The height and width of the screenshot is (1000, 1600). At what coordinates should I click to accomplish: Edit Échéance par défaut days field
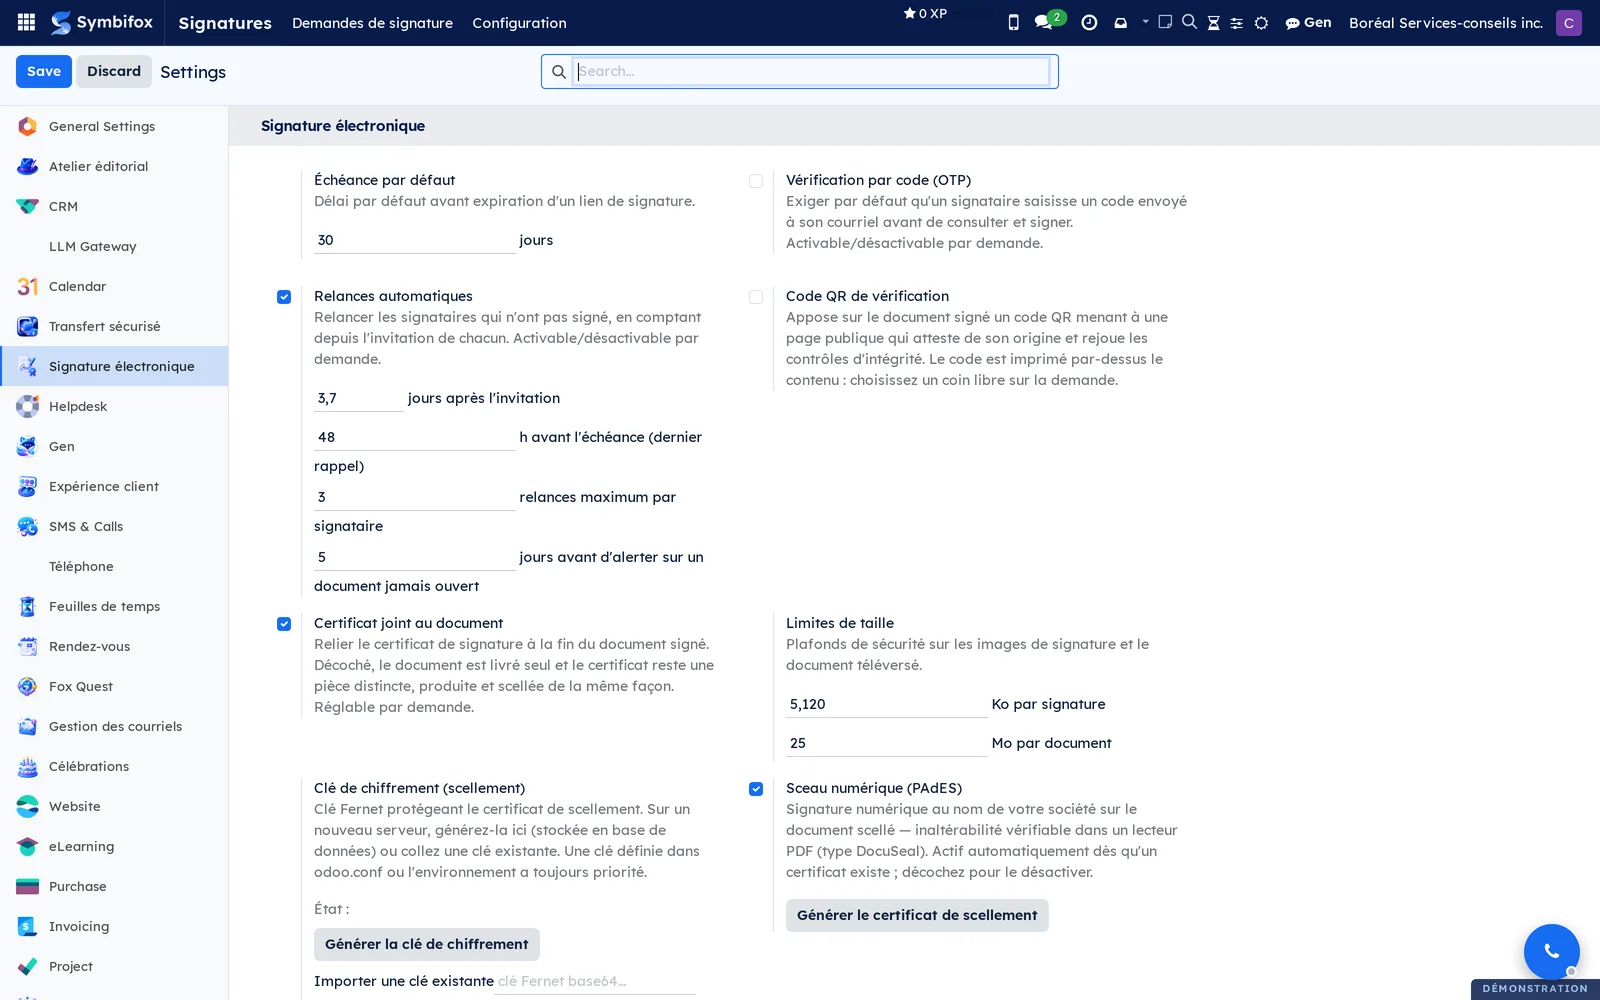pyautogui.click(x=415, y=240)
